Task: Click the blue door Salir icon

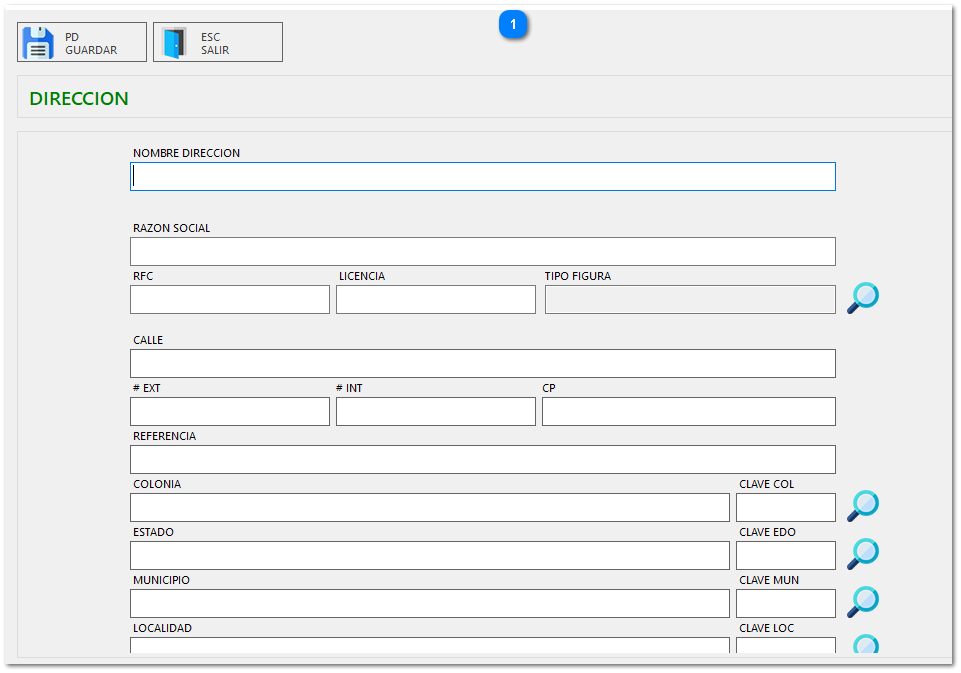Action: (175, 43)
